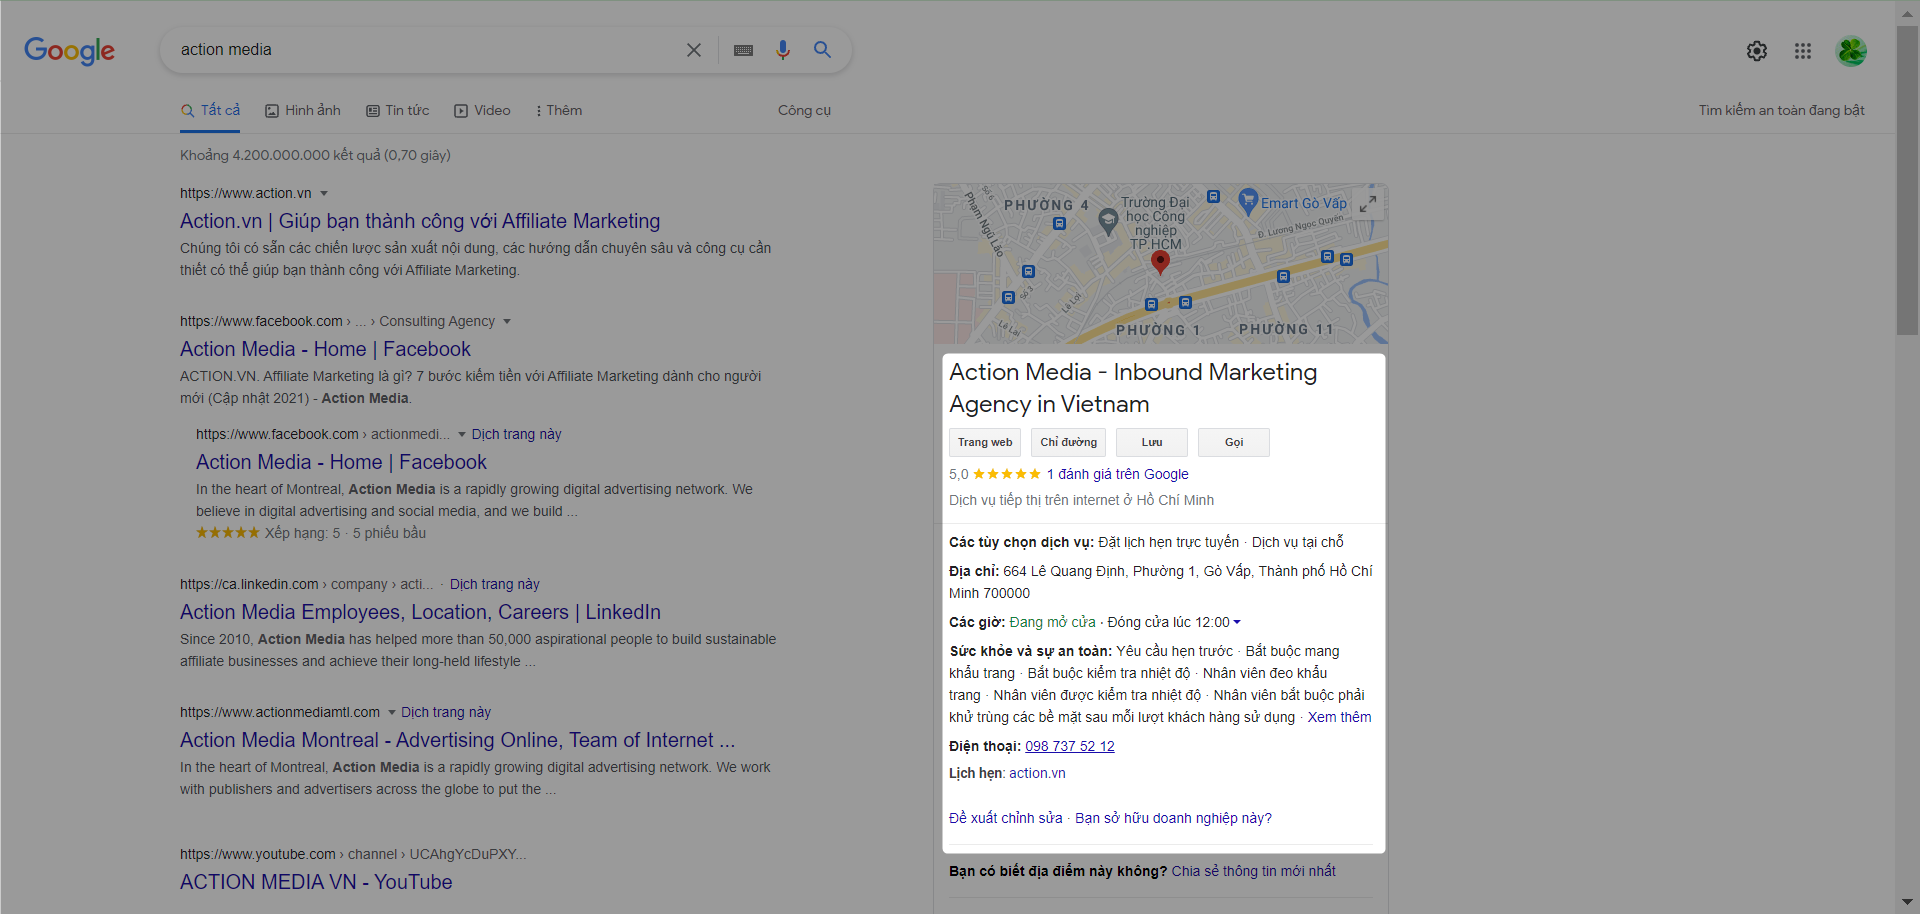Click the magnifier search button

pos(822,49)
